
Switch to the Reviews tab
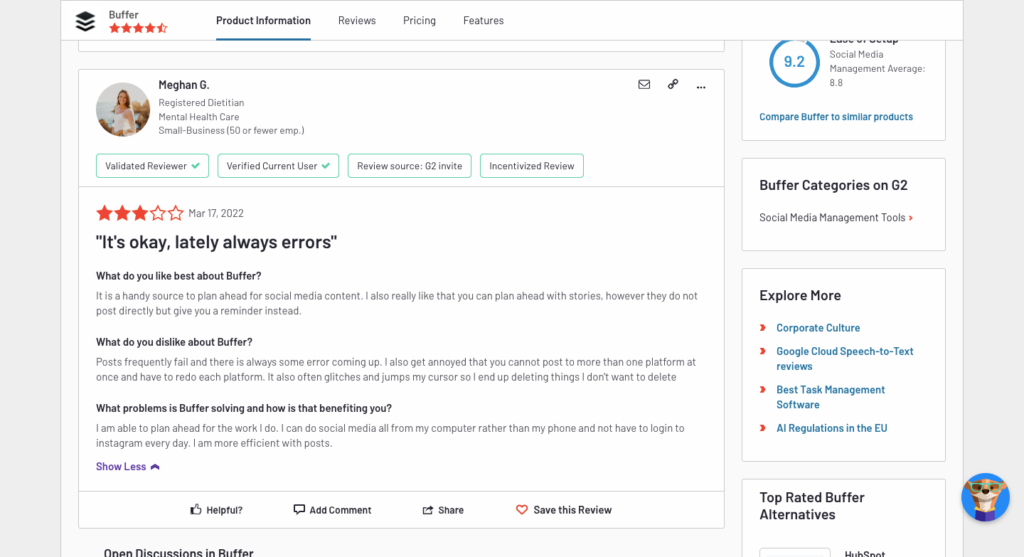[357, 21]
